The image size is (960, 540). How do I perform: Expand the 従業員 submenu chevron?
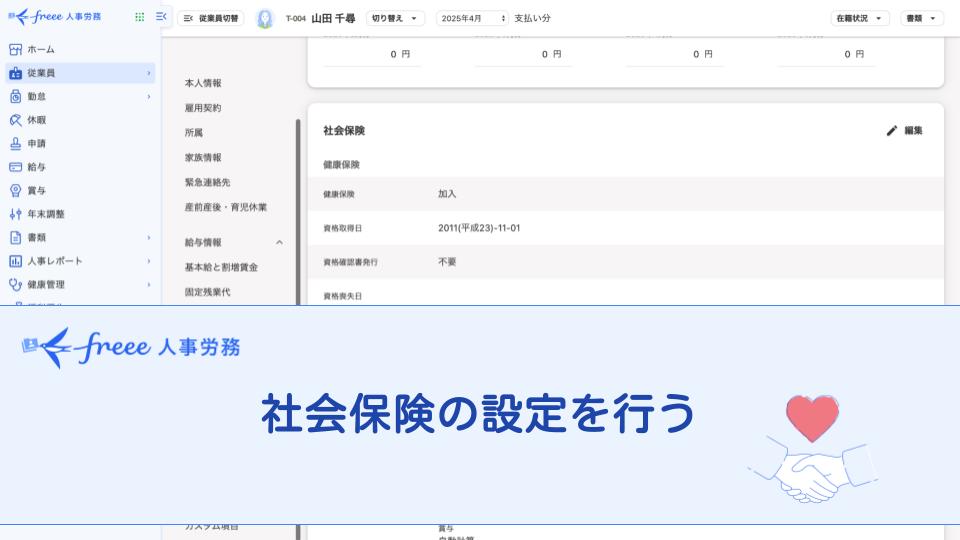click(149, 73)
